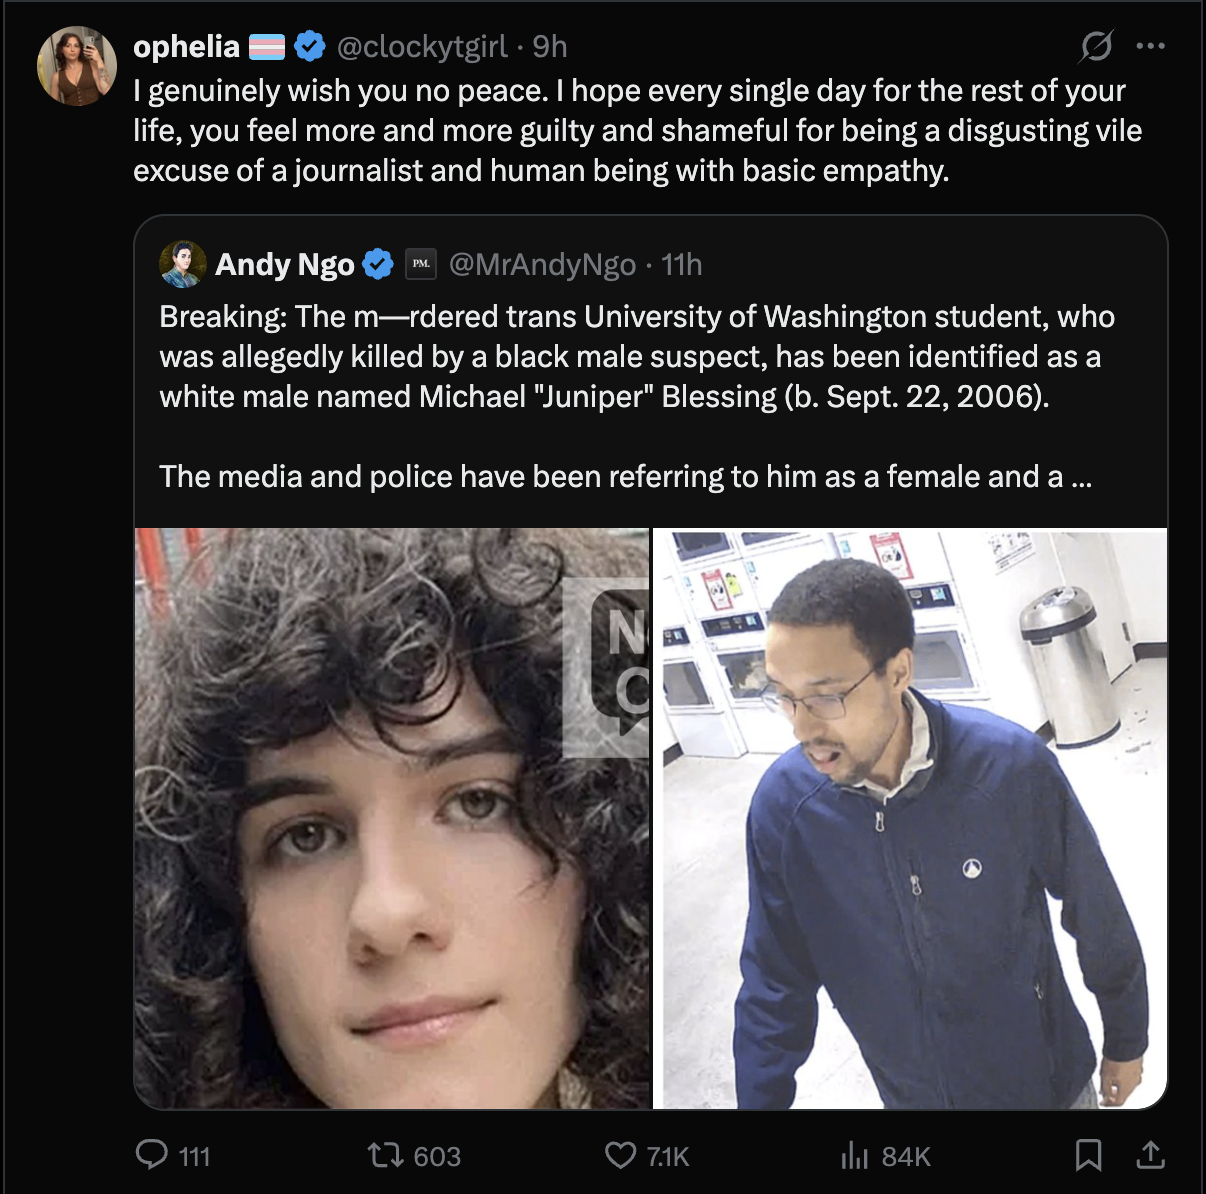The image size is (1206, 1194).
Task: Open the share icon menu
Action: point(1151,1155)
